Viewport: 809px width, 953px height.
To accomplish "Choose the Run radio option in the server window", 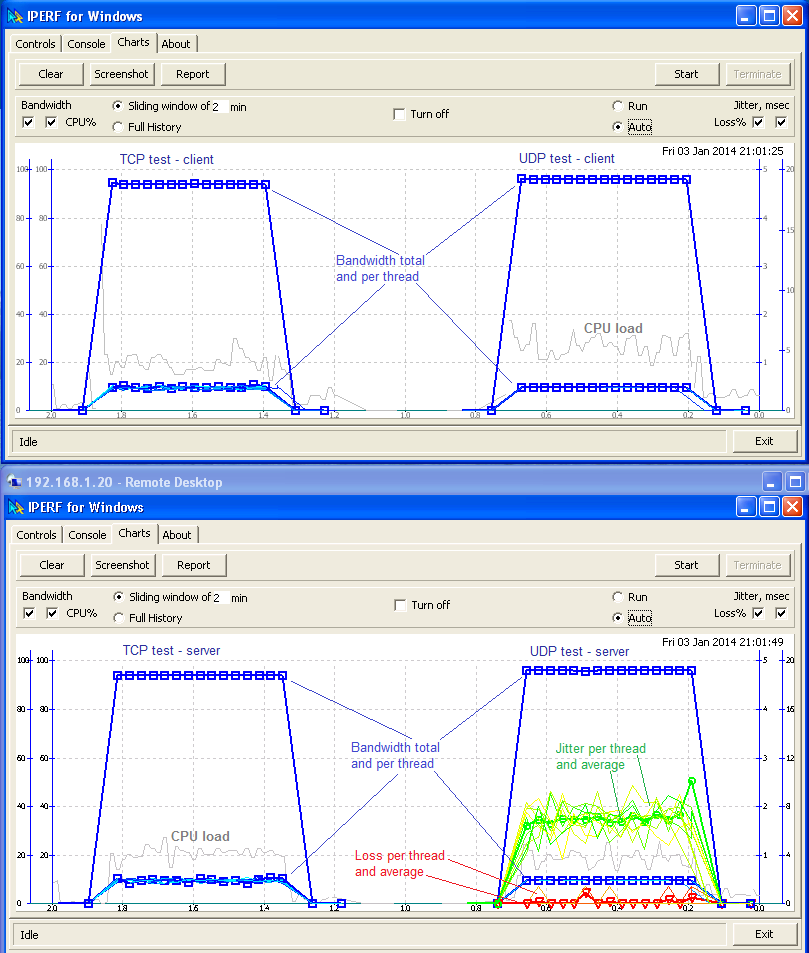I will click(x=618, y=597).
